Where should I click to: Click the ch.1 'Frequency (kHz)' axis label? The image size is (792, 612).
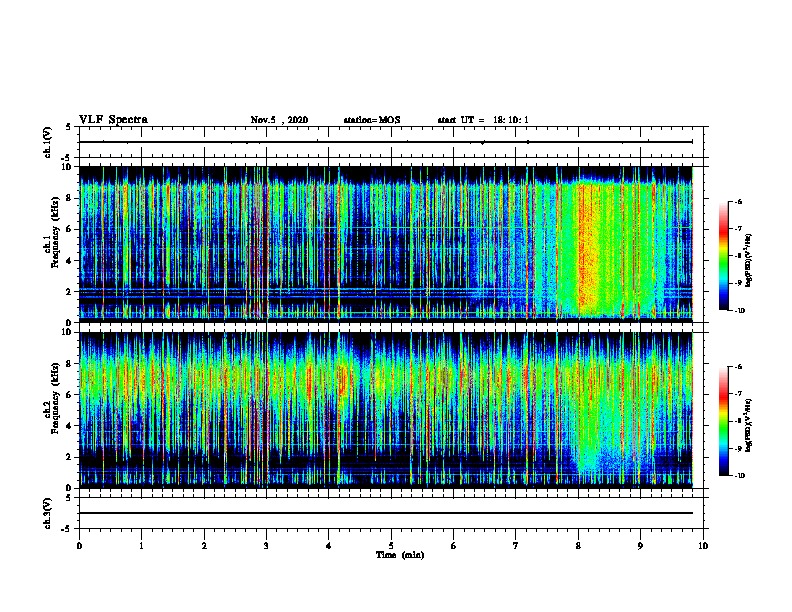pyautogui.click(x=55, y=233)
